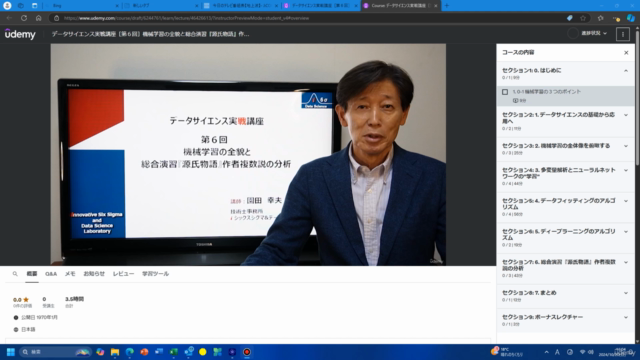Image resolution: width=640 pixels, height=360 pixels.
Task: Switch to the 学習ツール tab
Action: 156,274
